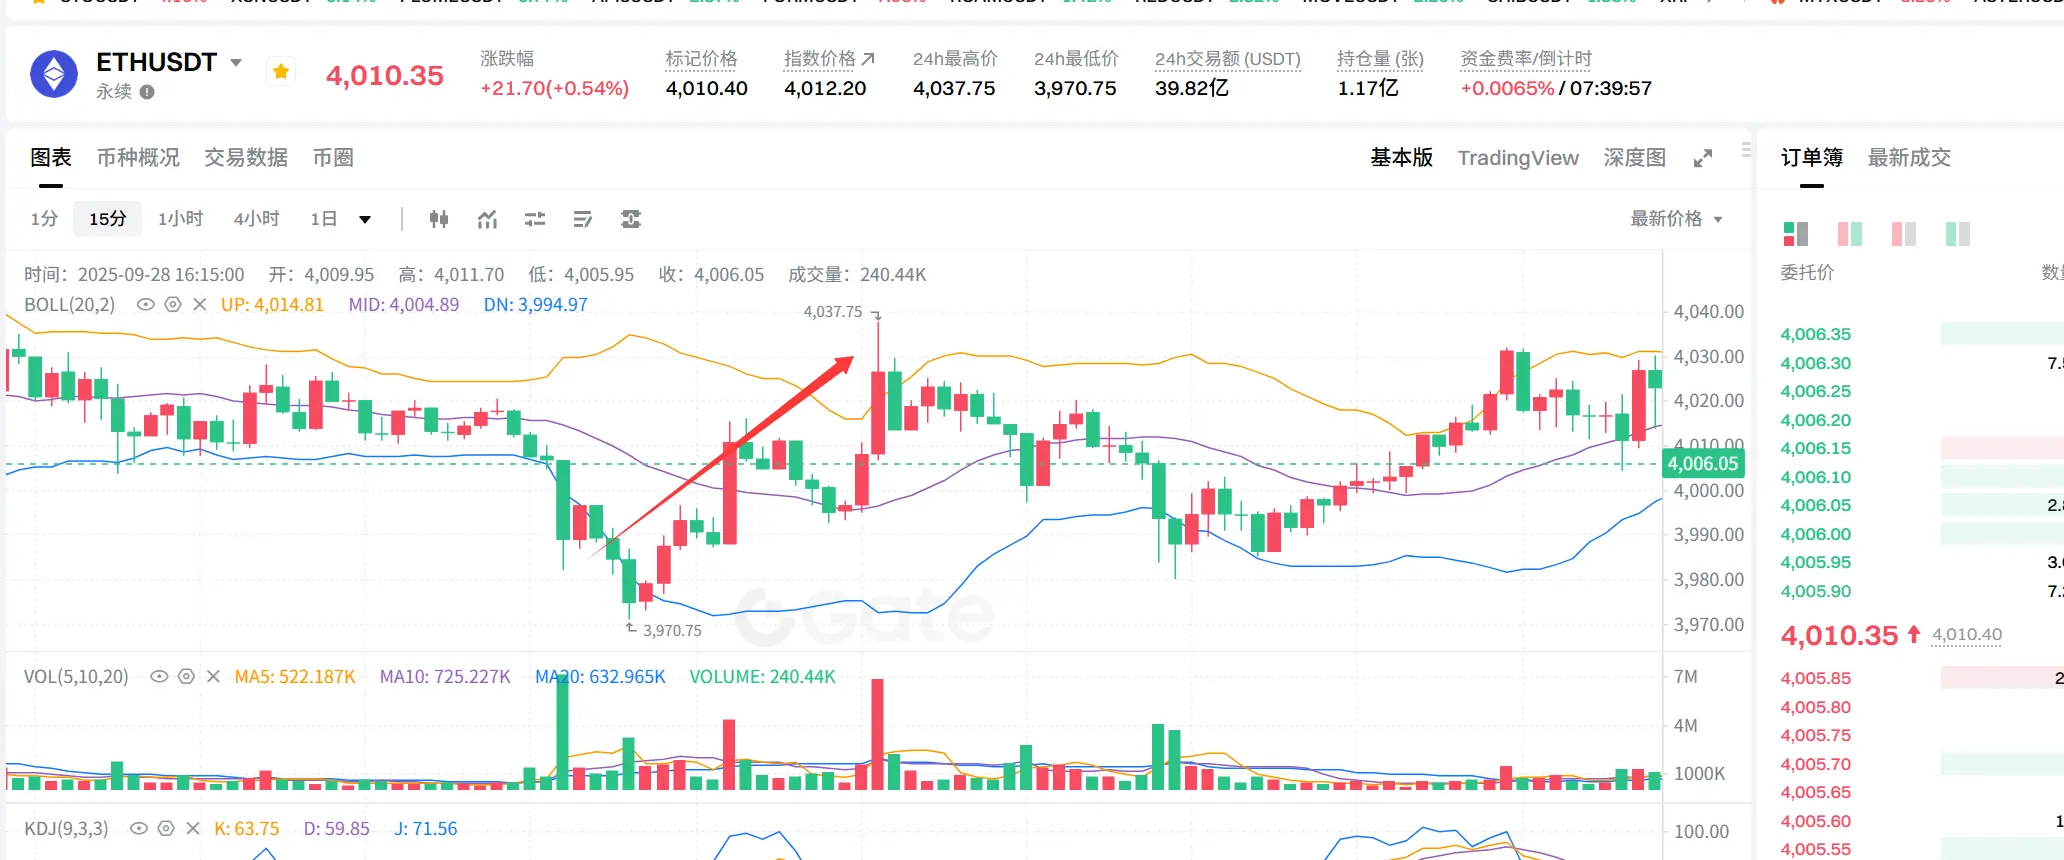Viewport: 2064px width, 860px height.
Task: Click the 标记价格 label
Action: [x=701, y=59]
